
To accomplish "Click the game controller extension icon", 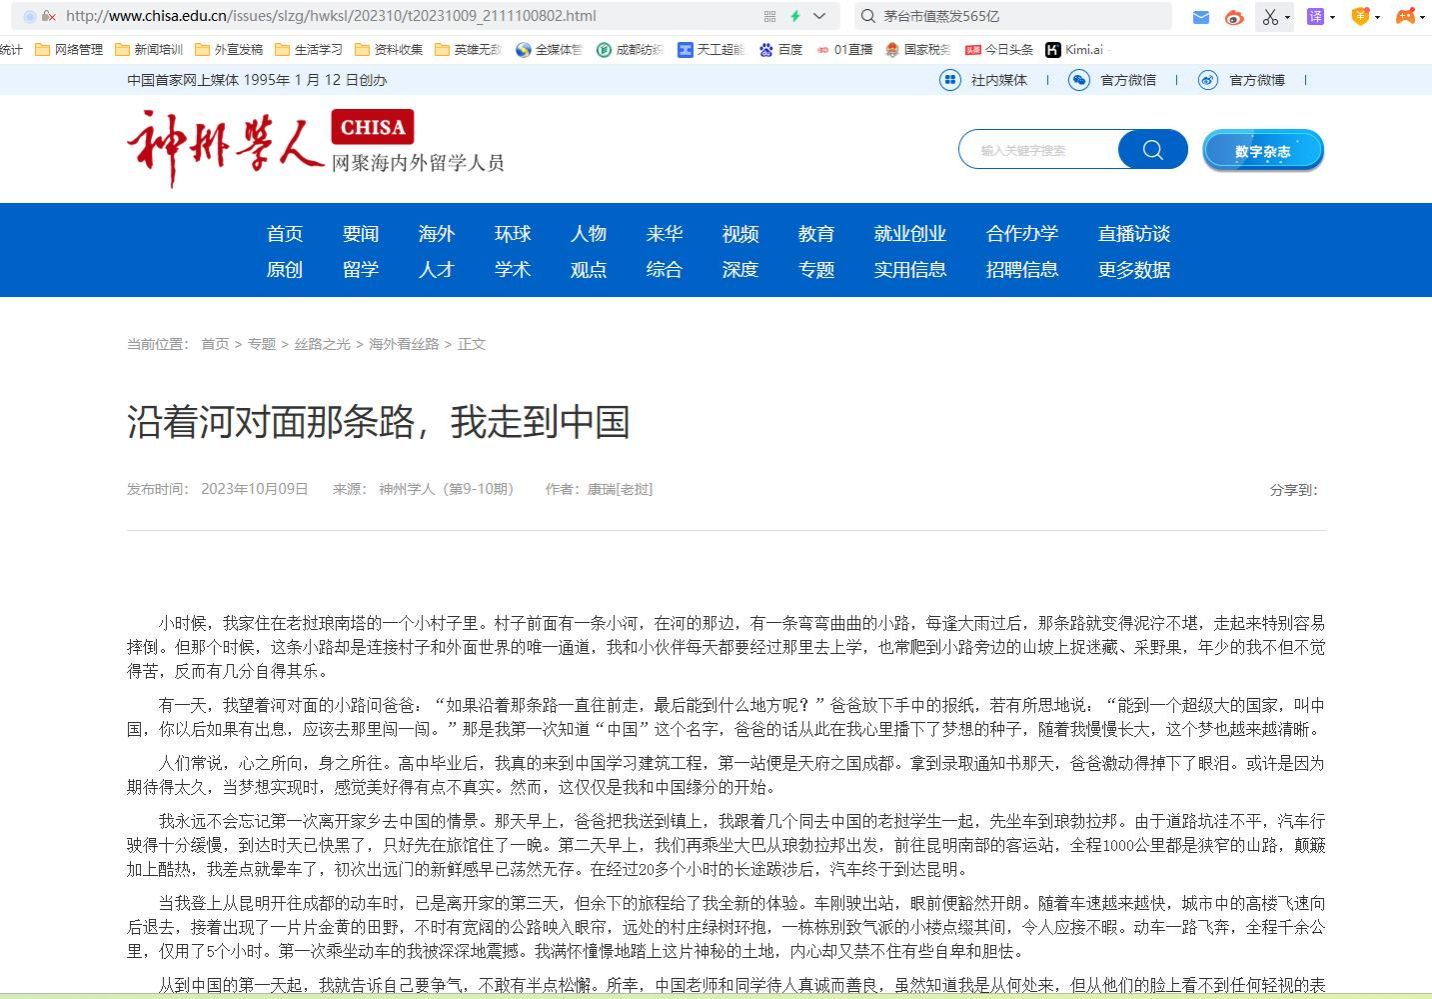I will [1405, 16].
